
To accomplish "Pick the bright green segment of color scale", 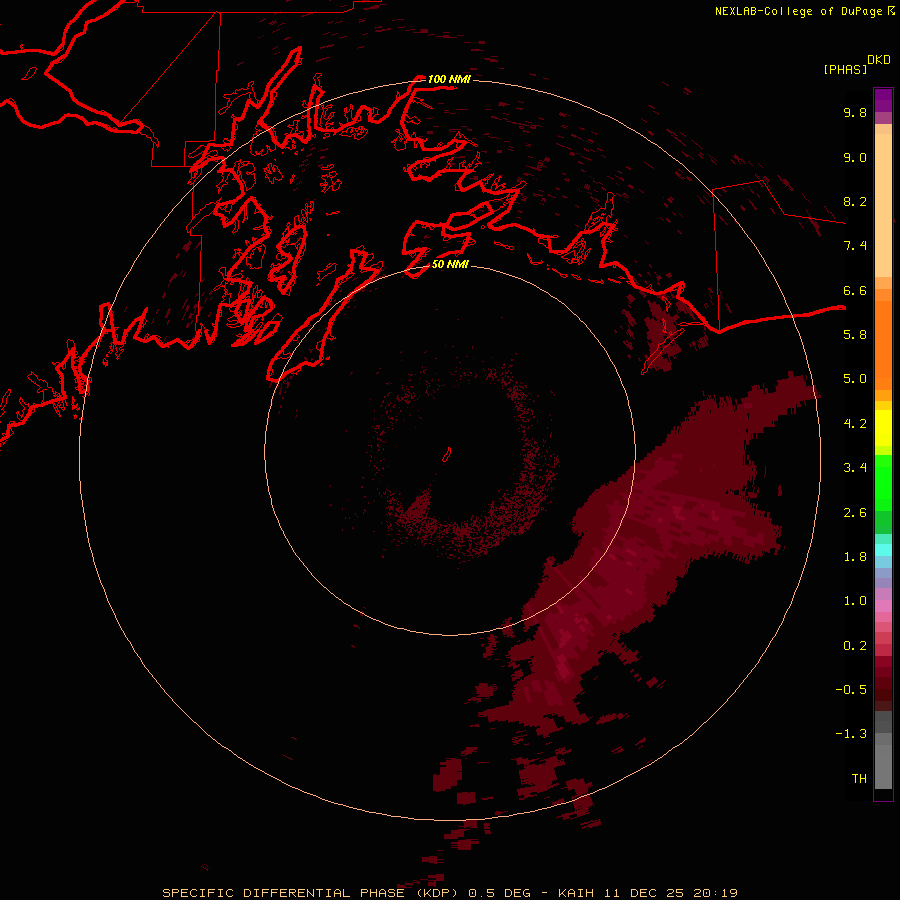I will coord(883,483).
